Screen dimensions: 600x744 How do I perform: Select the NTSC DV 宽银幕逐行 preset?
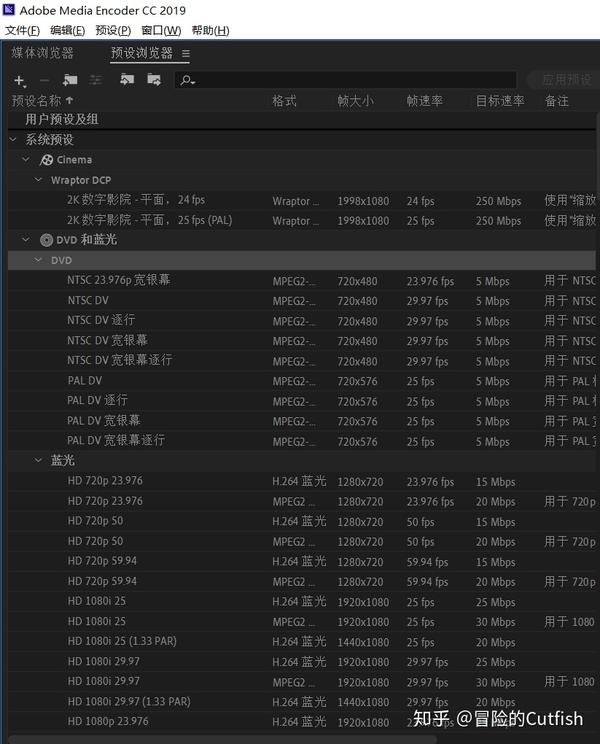(x=302, y=361)
